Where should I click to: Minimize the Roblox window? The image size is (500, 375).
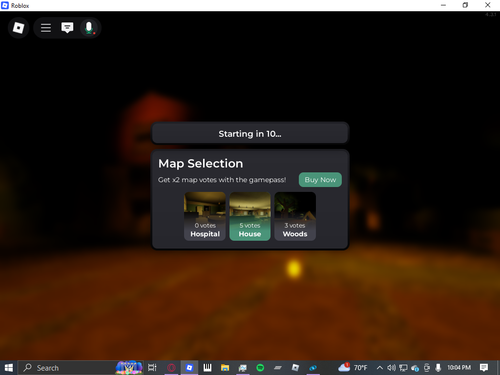(x=443, y=5)
